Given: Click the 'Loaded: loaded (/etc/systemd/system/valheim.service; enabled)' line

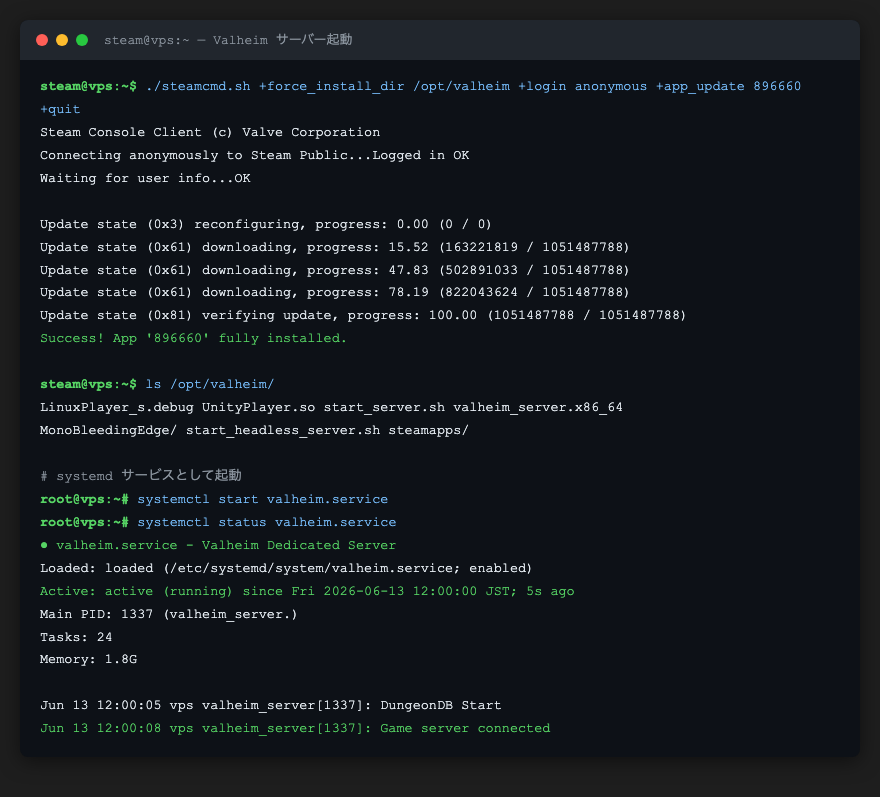Looking at the screenshot, I should [x=286, y=569].
